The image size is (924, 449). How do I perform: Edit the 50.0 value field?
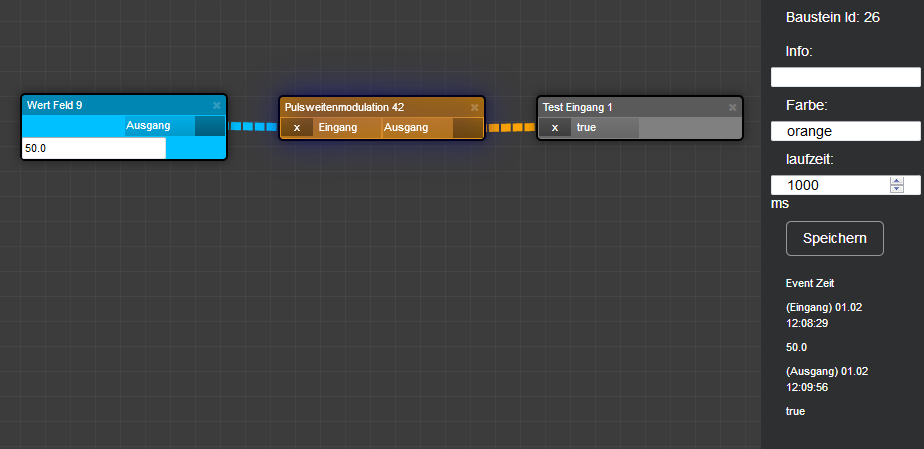(x=94, y=148)
